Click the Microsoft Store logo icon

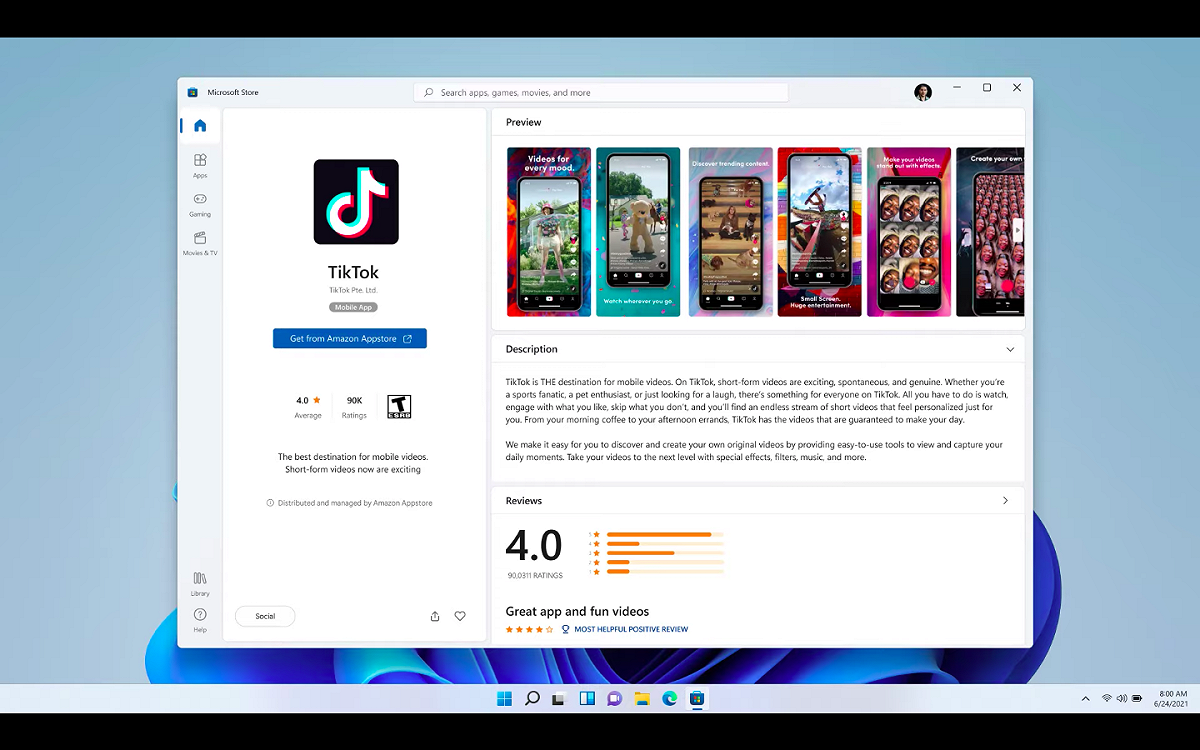(x=192, y=92)
